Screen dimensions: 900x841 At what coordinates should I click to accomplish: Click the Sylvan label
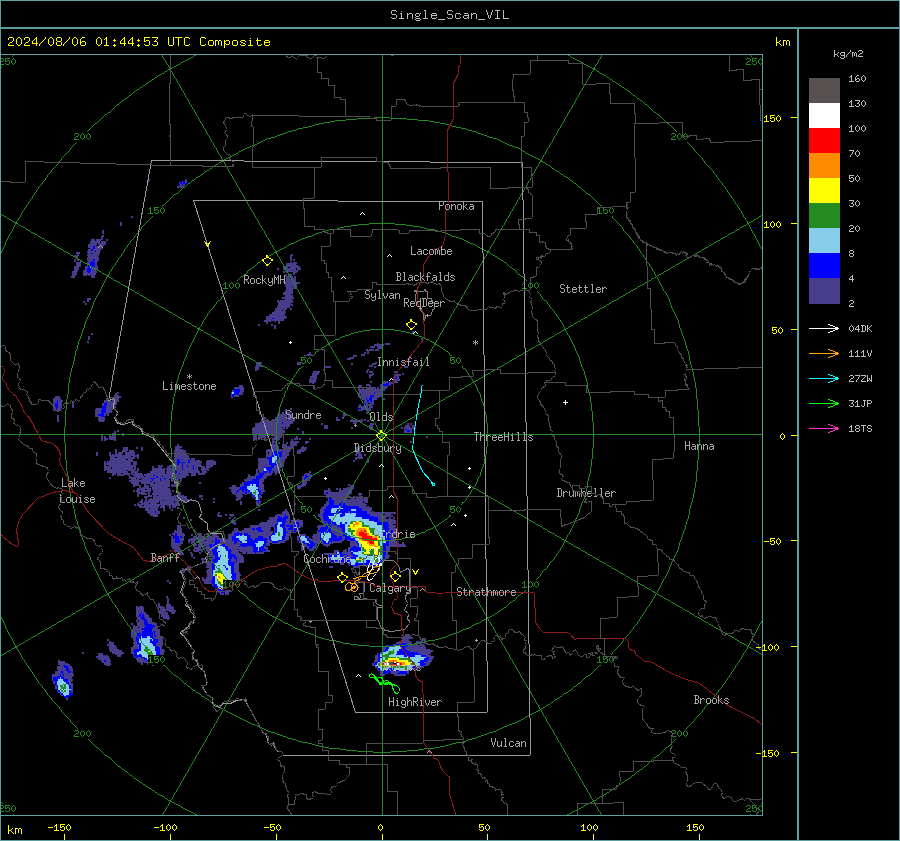click(x=382, y=295)
